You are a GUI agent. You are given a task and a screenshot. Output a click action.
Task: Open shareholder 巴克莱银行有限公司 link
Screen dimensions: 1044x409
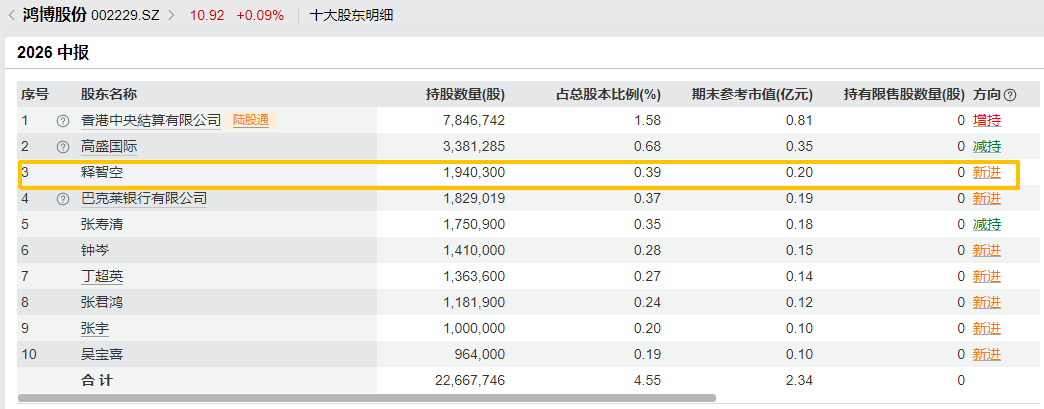click(x=144, y=199)
